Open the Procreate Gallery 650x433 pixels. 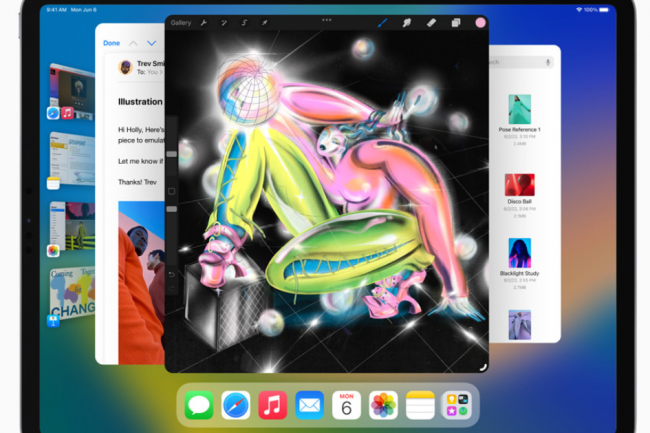pos(181,23)
